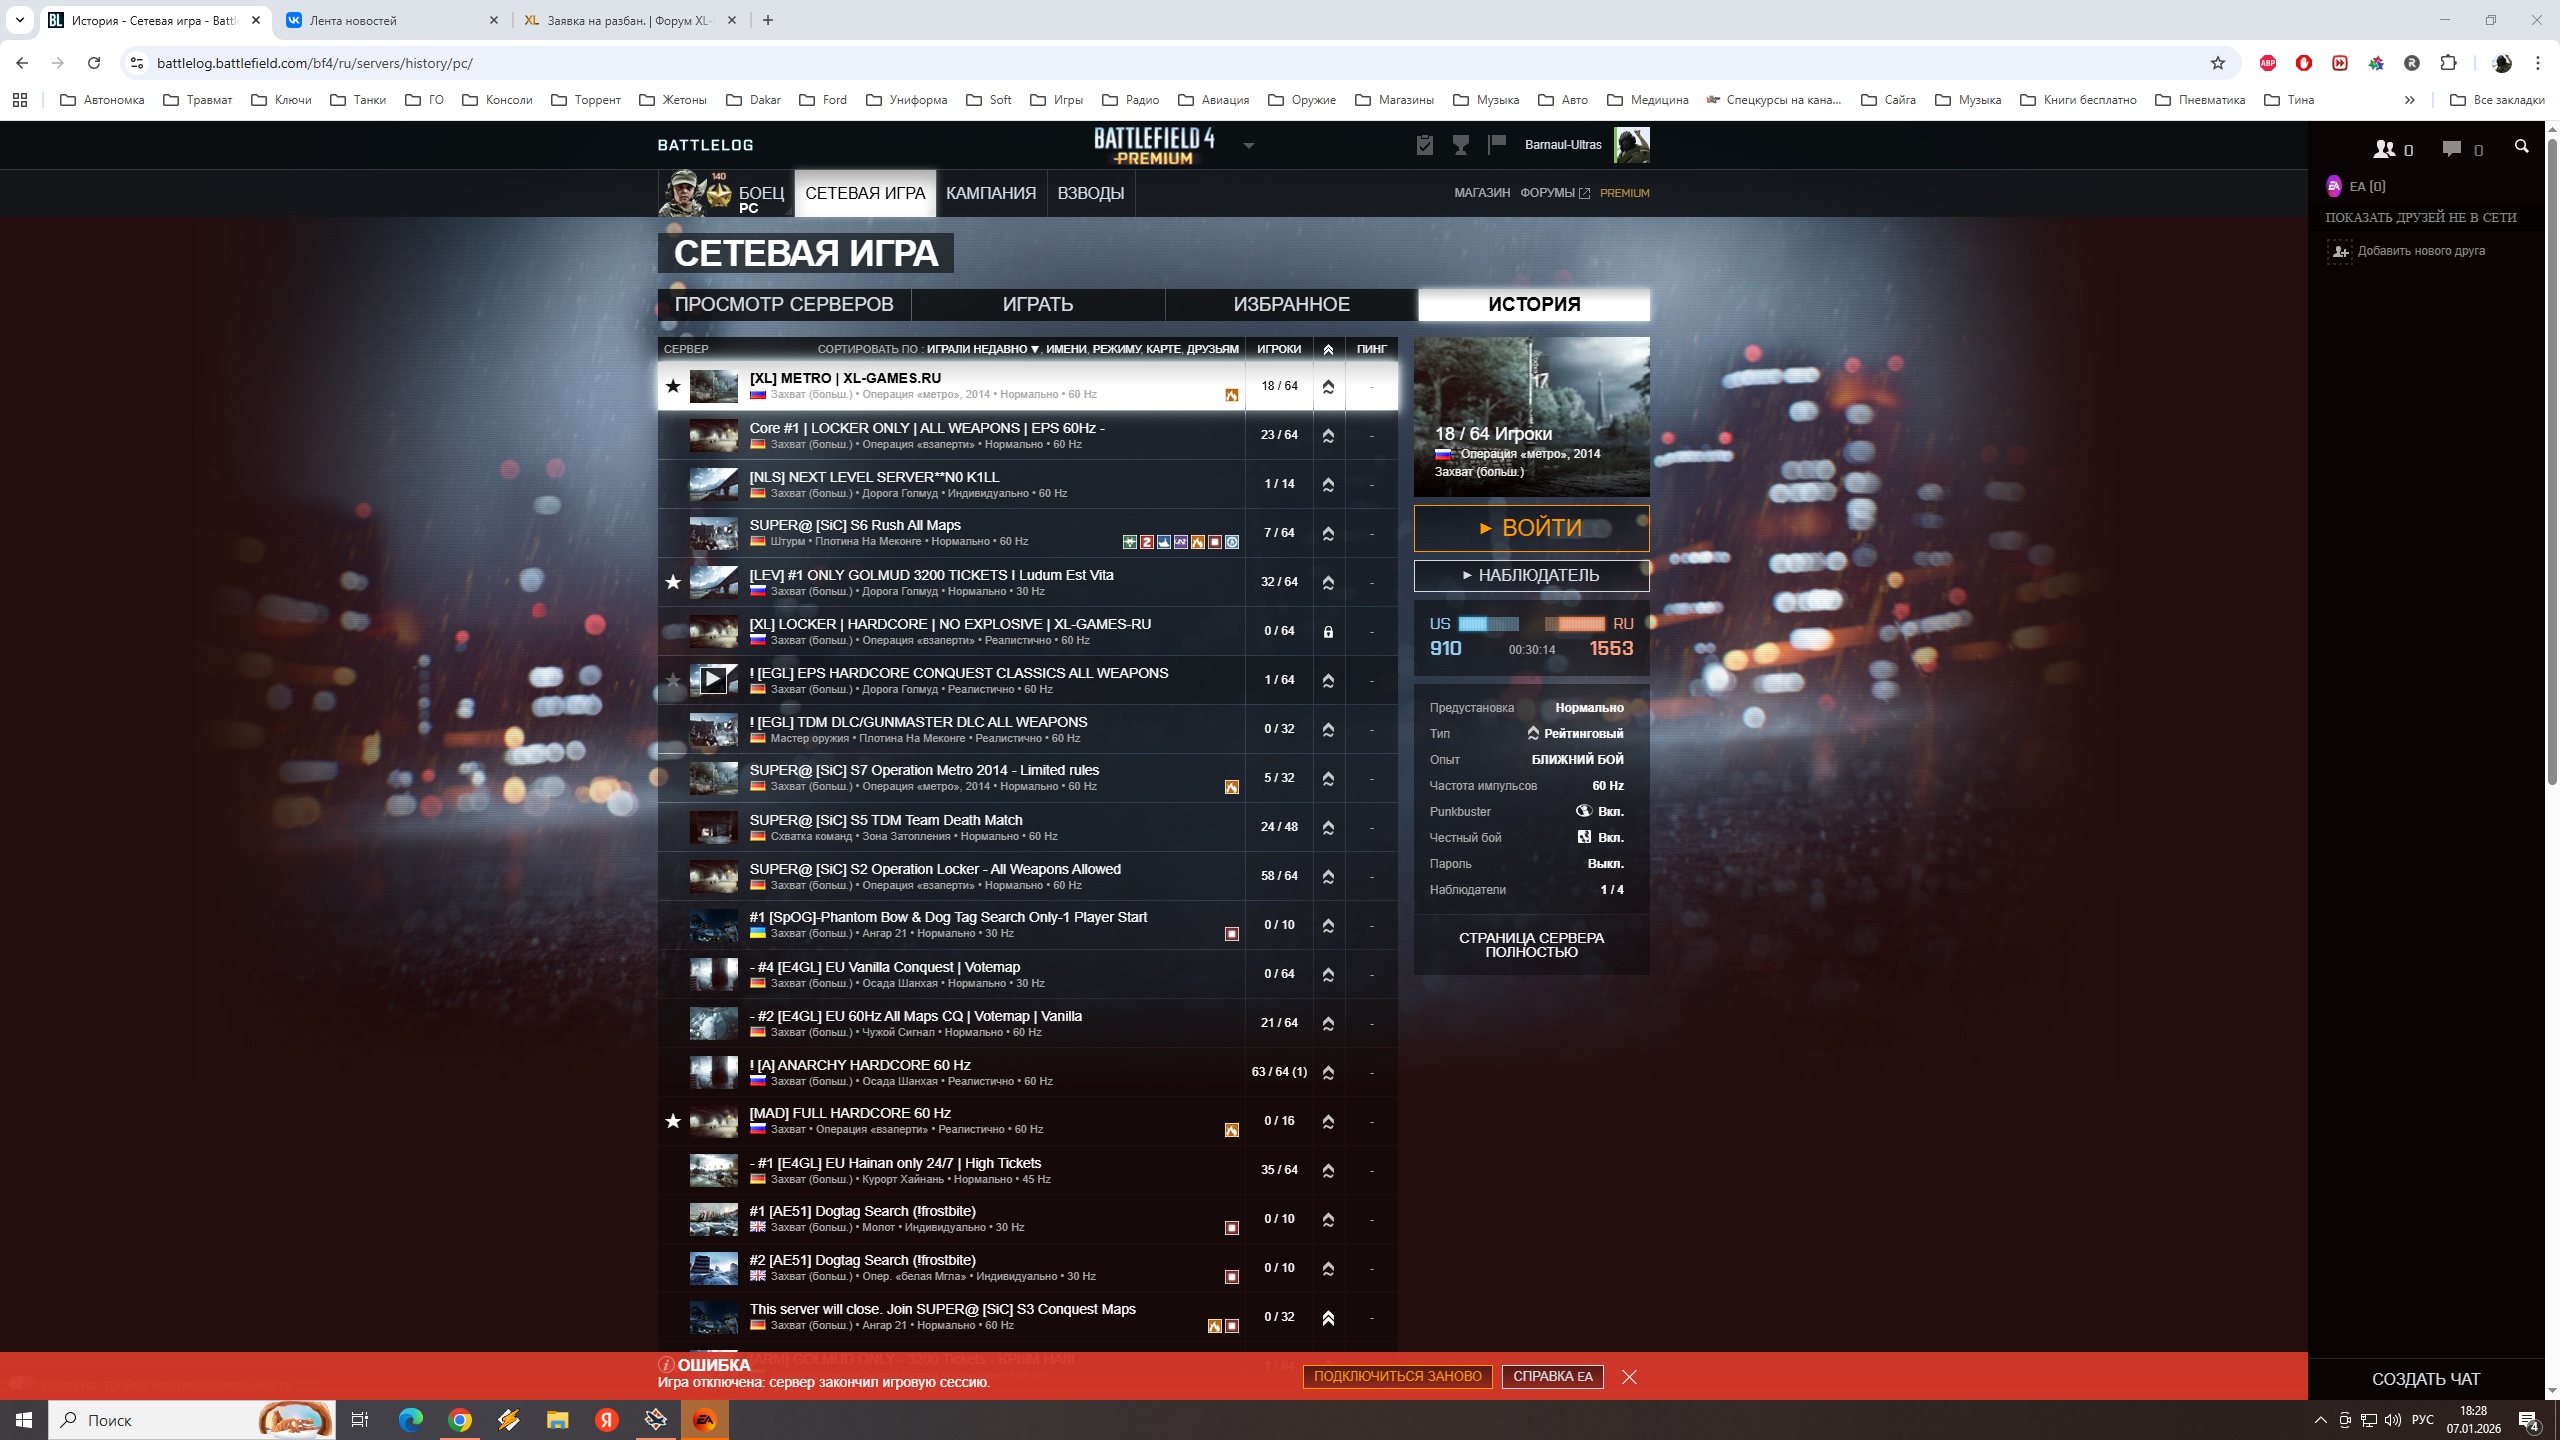Click the Barnaul-Ultras profile avatar

[1631, 145]
